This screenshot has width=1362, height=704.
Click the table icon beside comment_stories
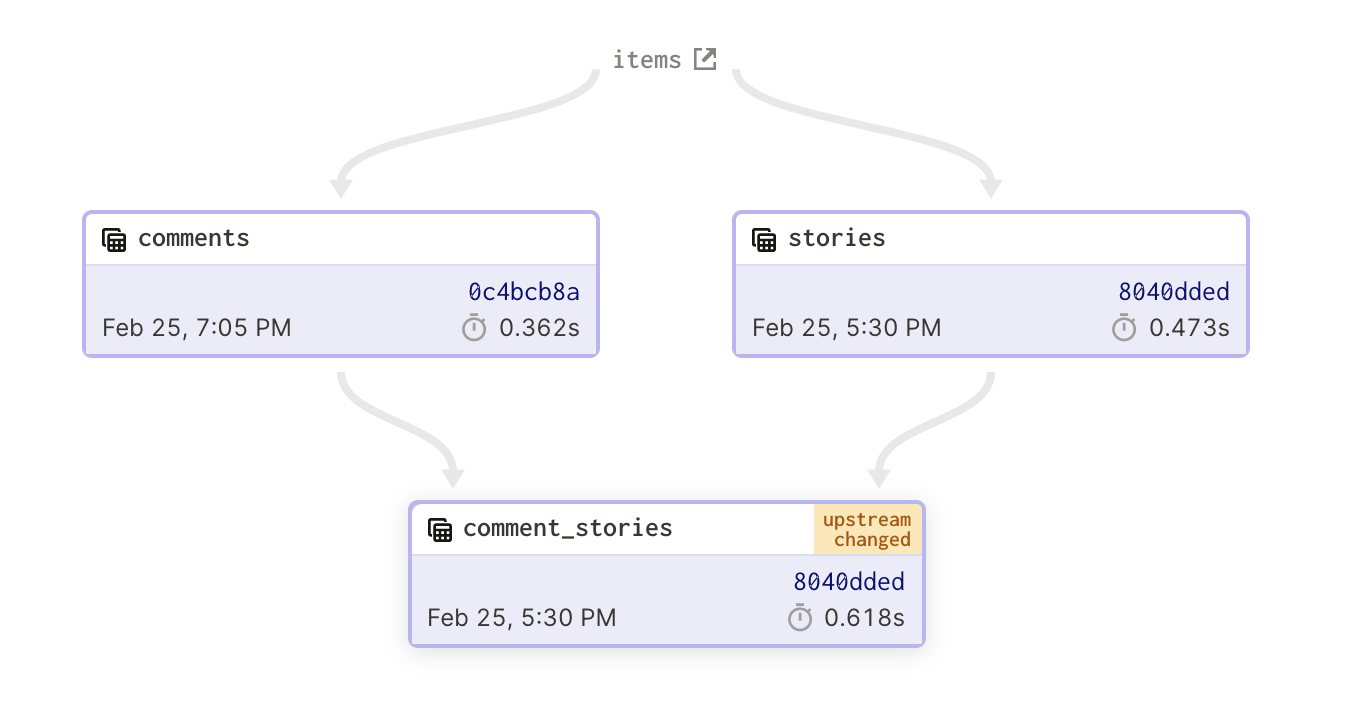(439, 529)
